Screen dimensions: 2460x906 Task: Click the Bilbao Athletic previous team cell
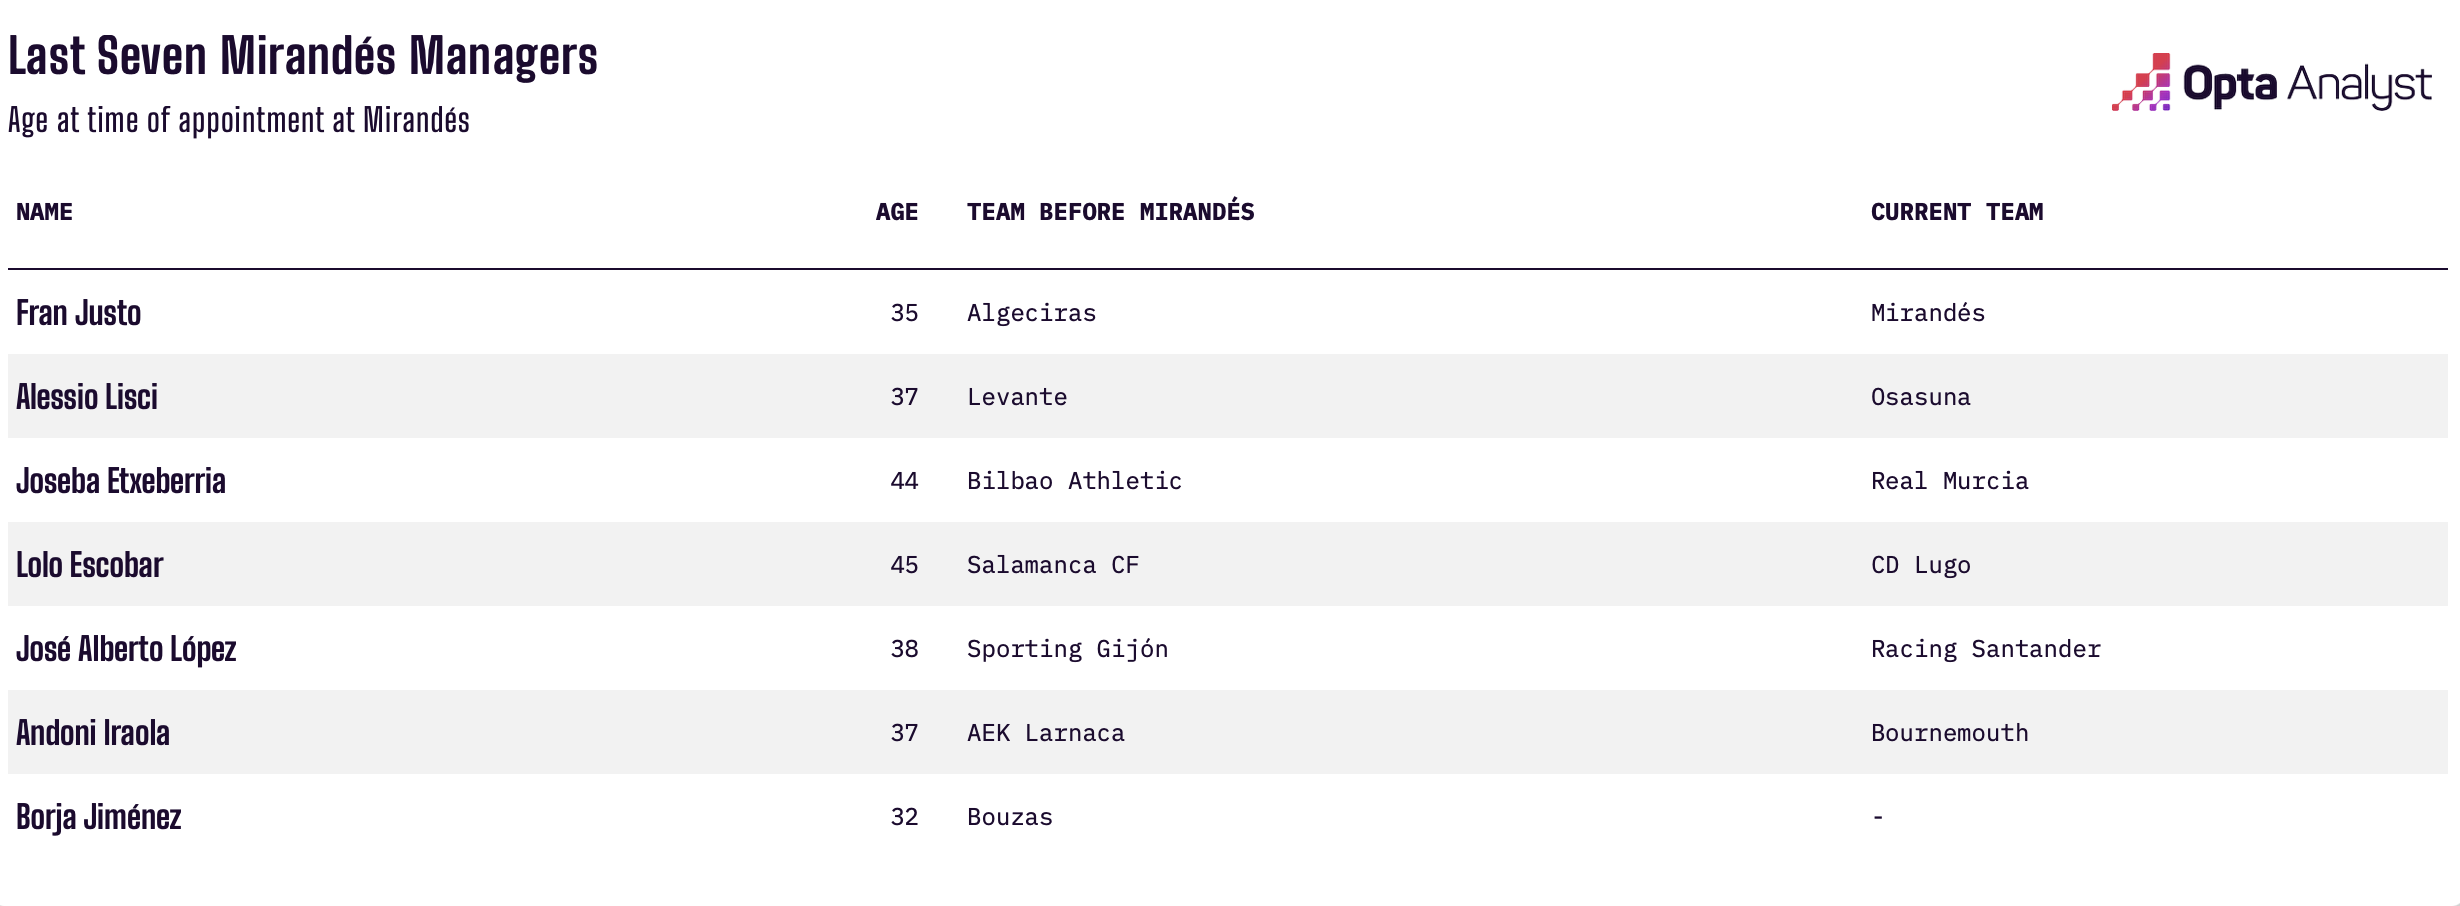(x=1074, y=481)
